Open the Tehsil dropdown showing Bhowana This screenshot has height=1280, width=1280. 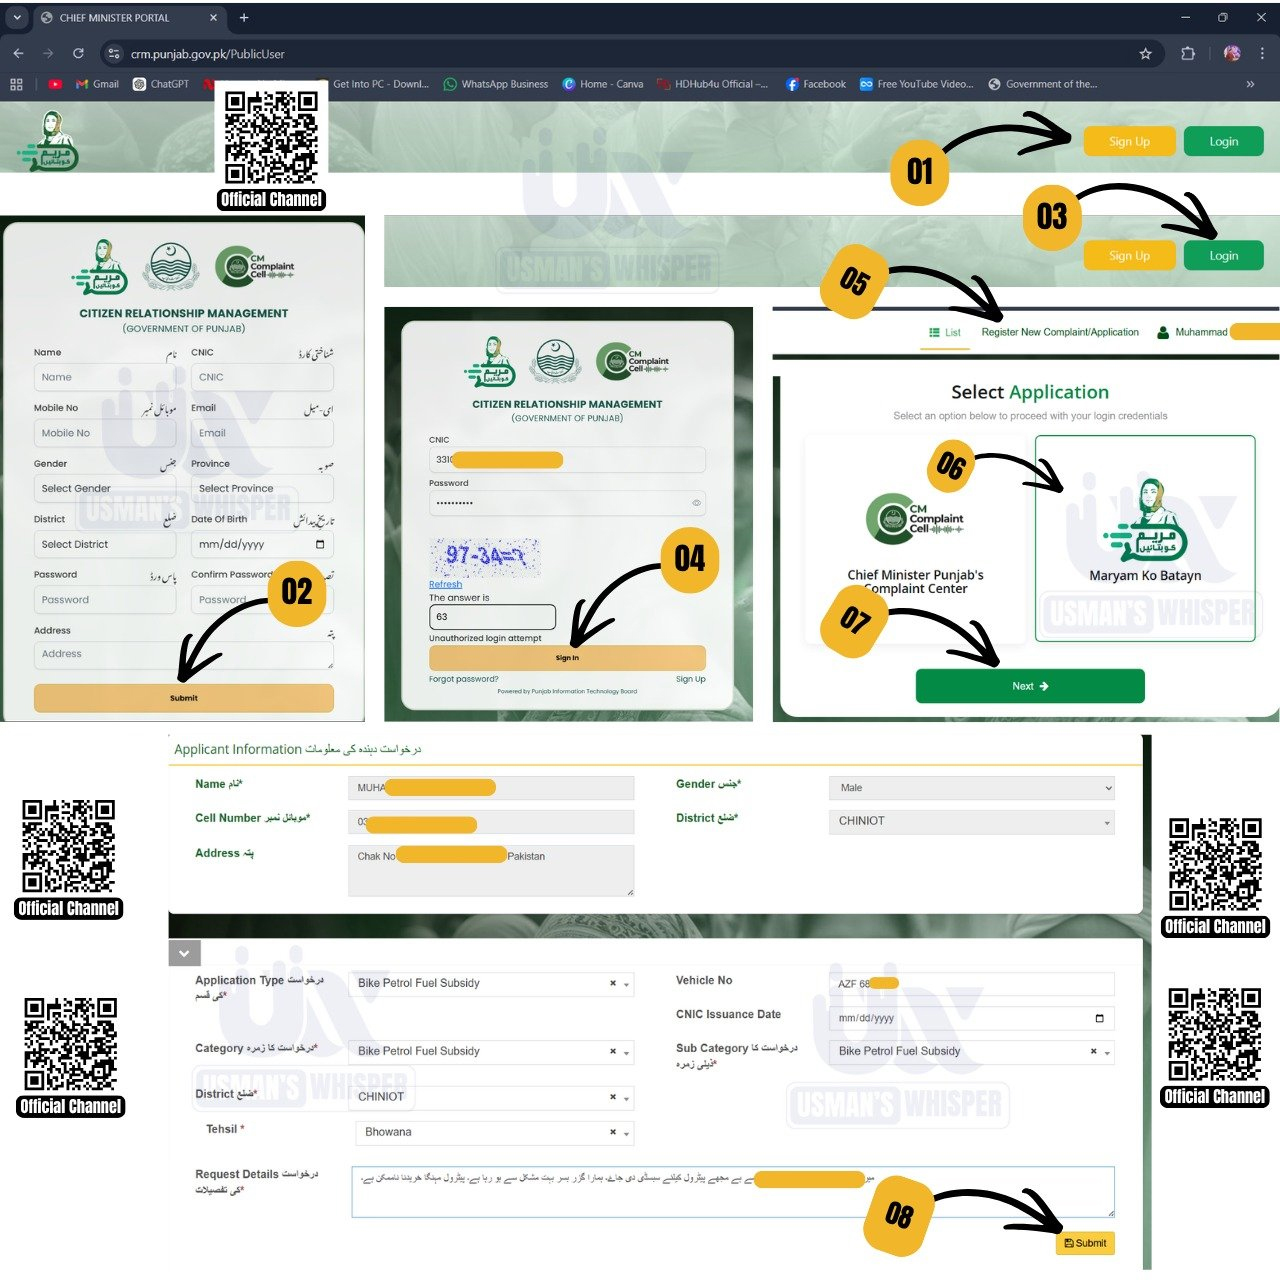pyautogui.click(x=626, y=1133)
